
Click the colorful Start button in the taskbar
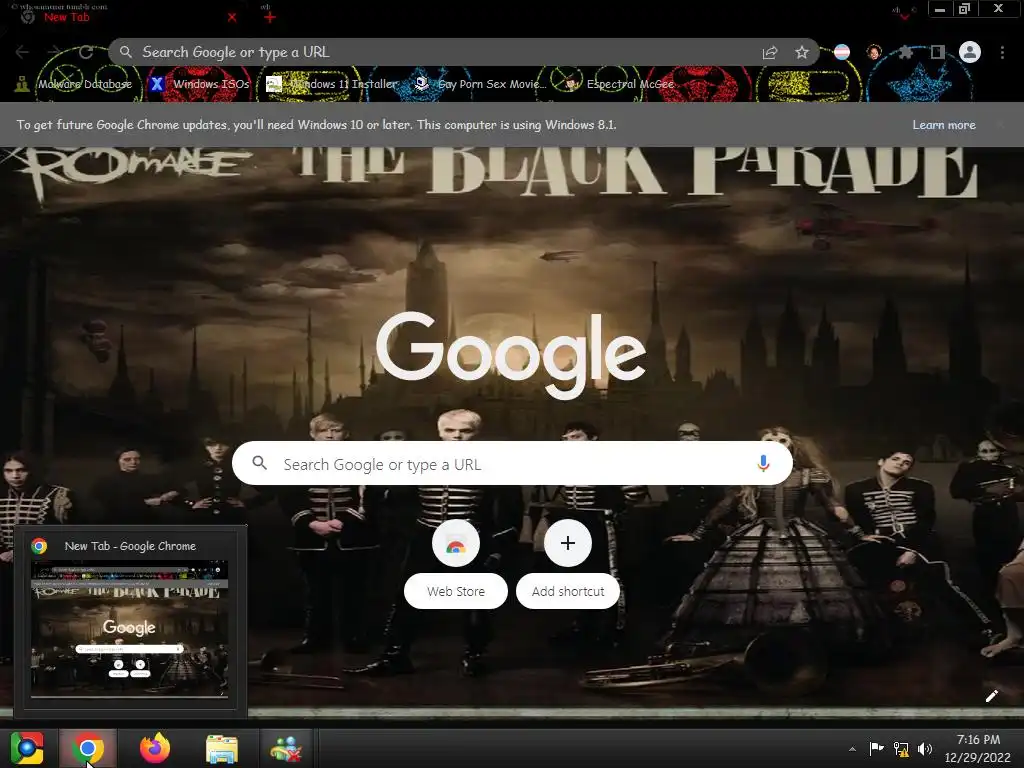tap(27, 748)
